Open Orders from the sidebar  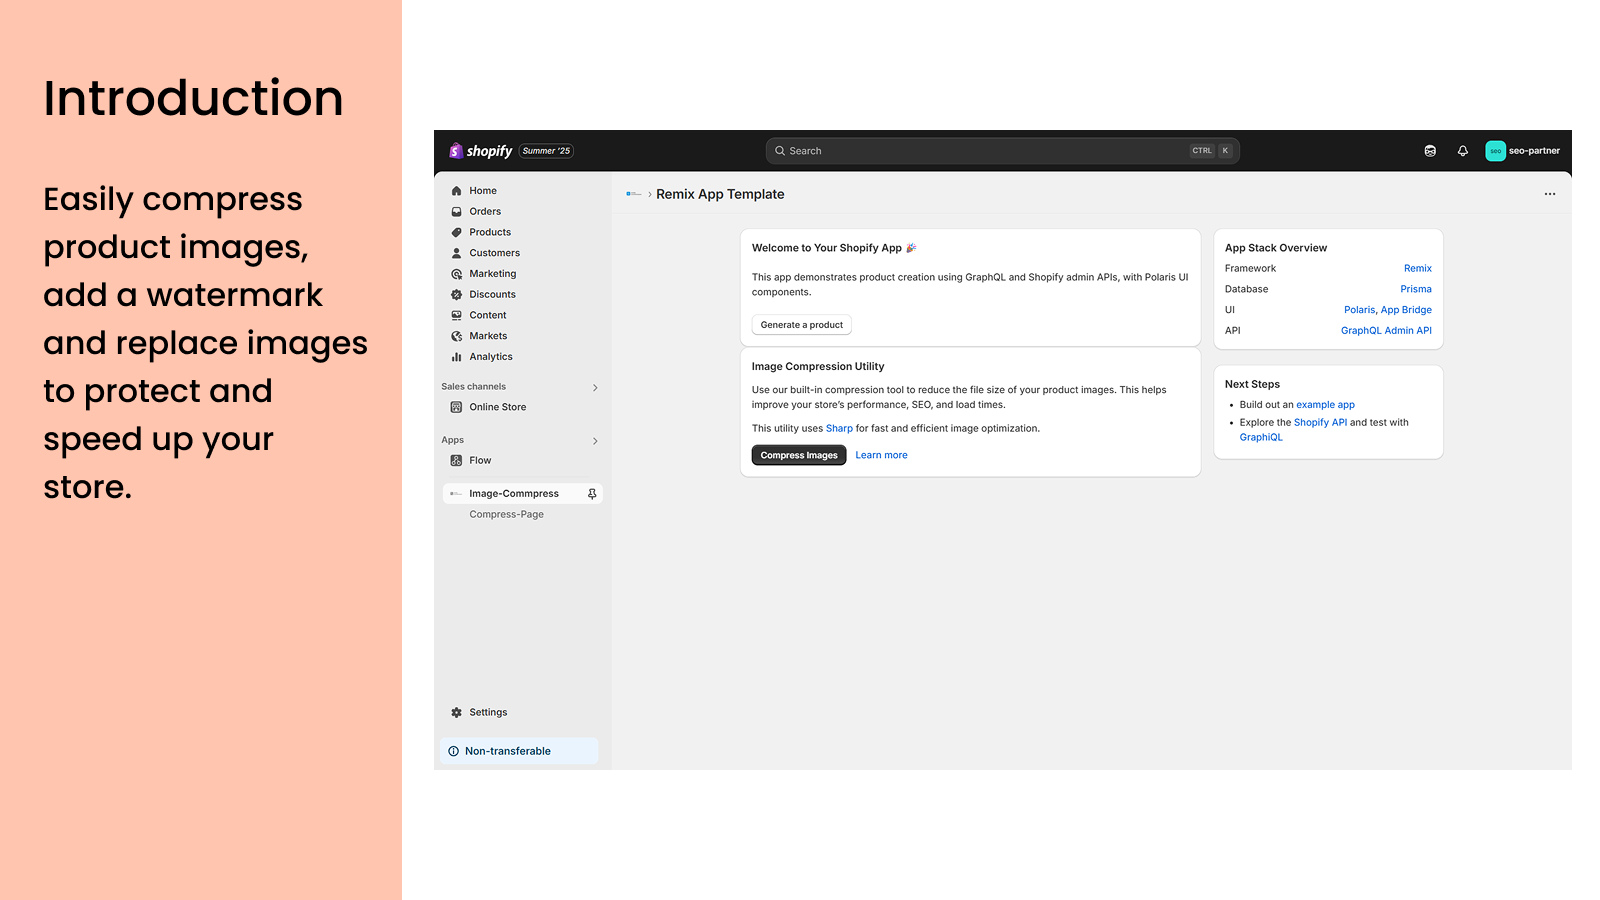pyautogui.click(x=485, y=212)
